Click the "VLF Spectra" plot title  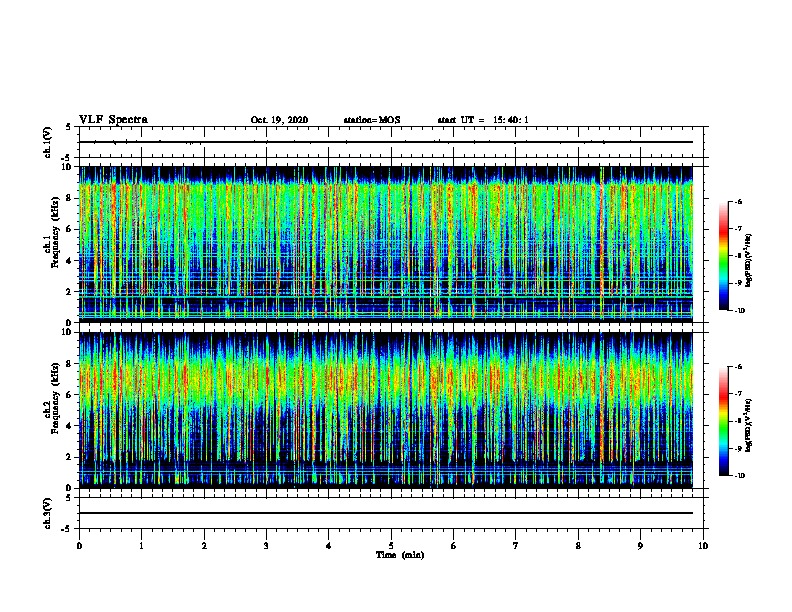(x=113, y=120)
